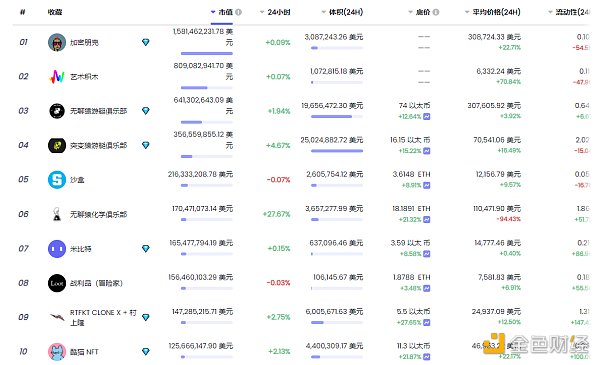Open floor price chart icon for 74 以太币
This screenshot has width=600, height=365.
click(427, 116)
